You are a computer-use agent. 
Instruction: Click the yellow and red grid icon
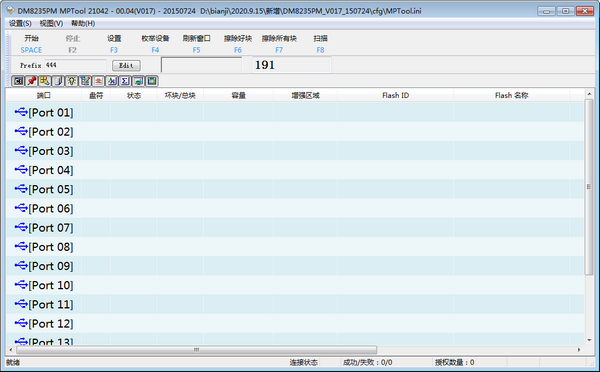(x=45, y=81)
